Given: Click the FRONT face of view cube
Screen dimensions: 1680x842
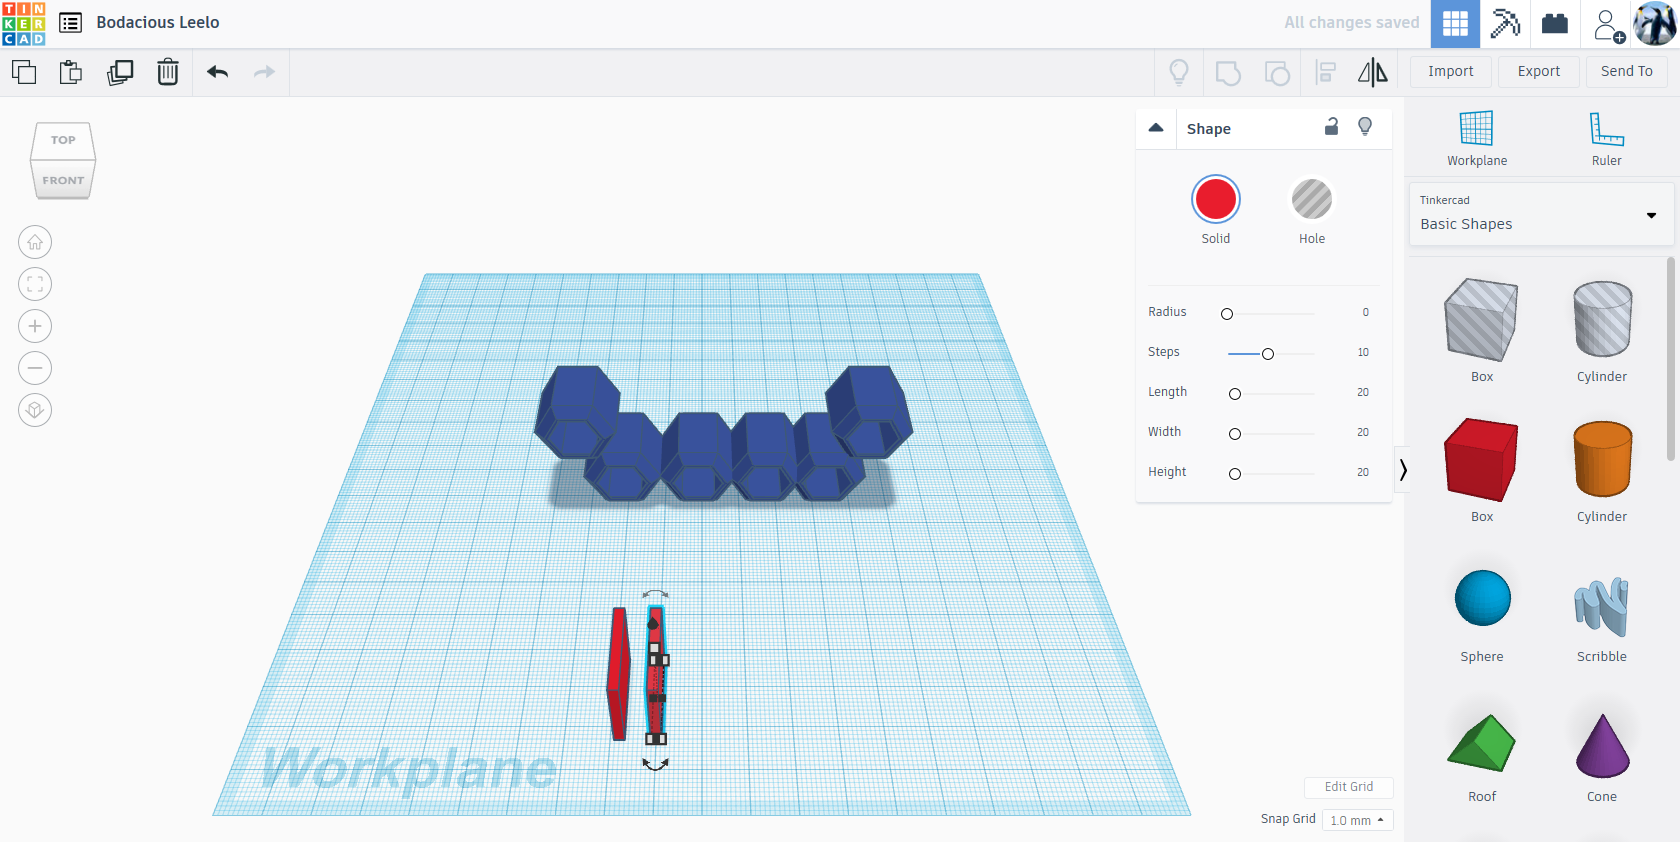Looking at the screenshot, I should 63,180.
